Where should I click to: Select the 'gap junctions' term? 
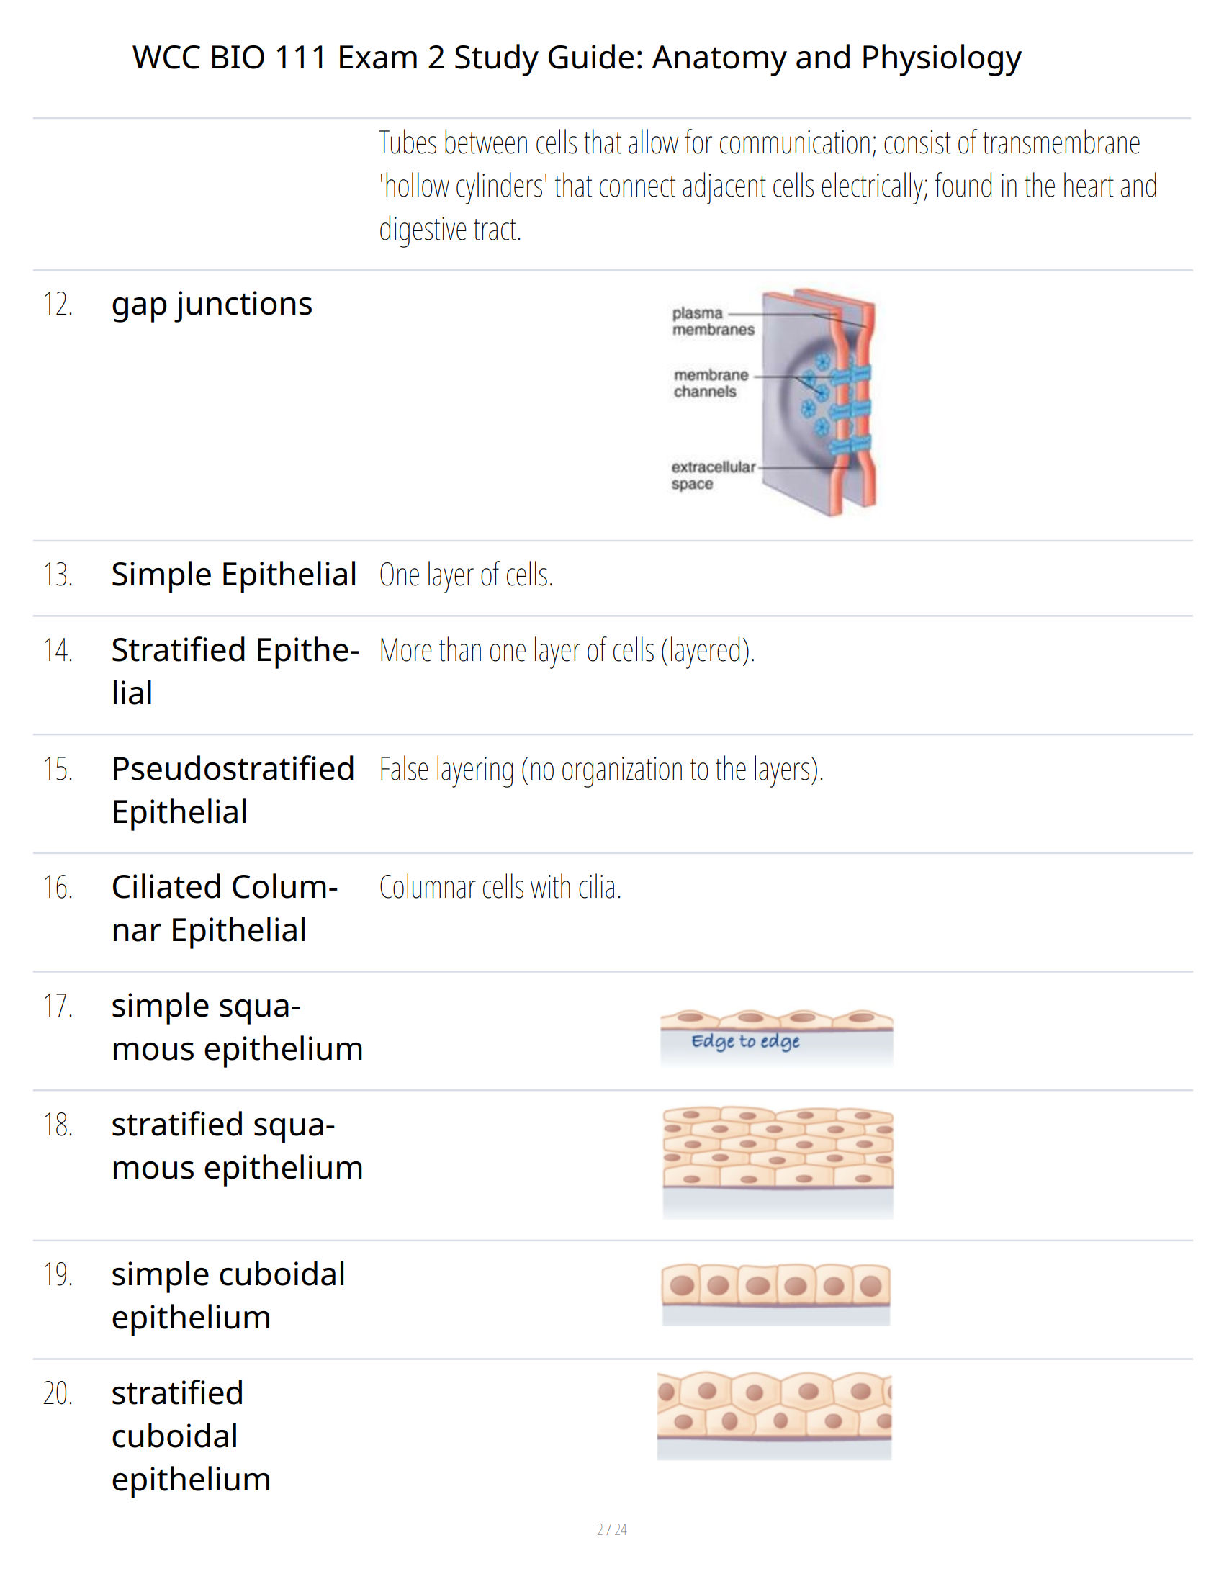click(x=212, y=304)
